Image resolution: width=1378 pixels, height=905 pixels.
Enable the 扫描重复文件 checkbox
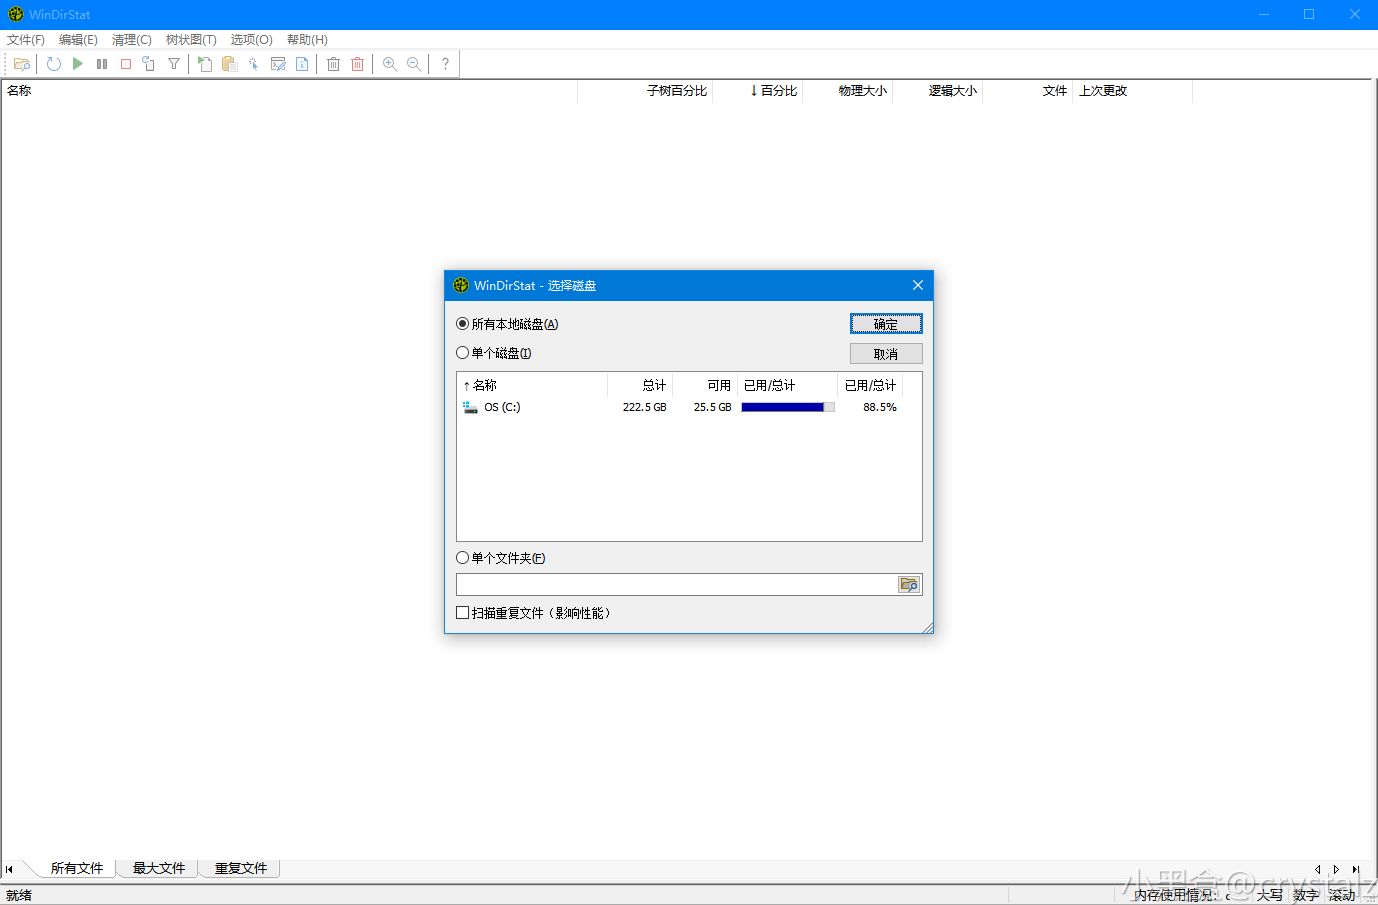(462, 613)
